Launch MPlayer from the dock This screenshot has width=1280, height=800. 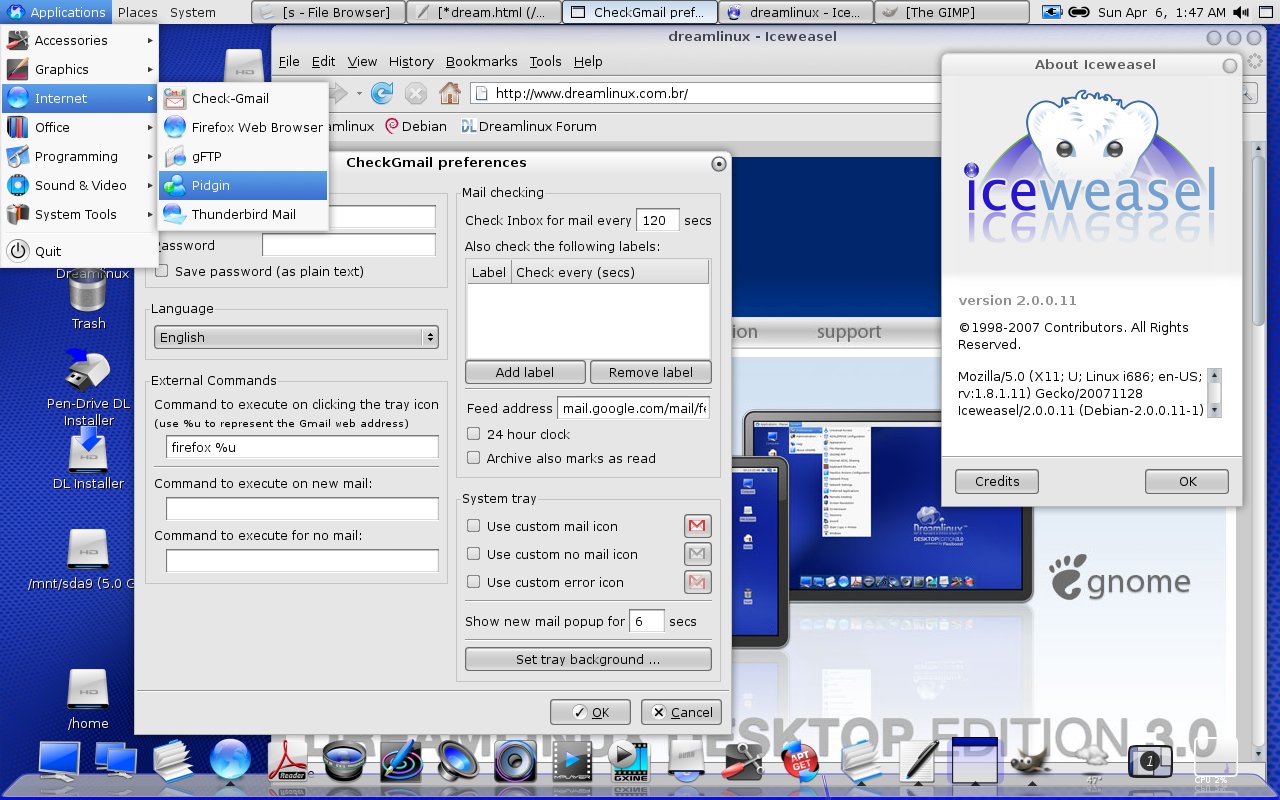(573, 762)
